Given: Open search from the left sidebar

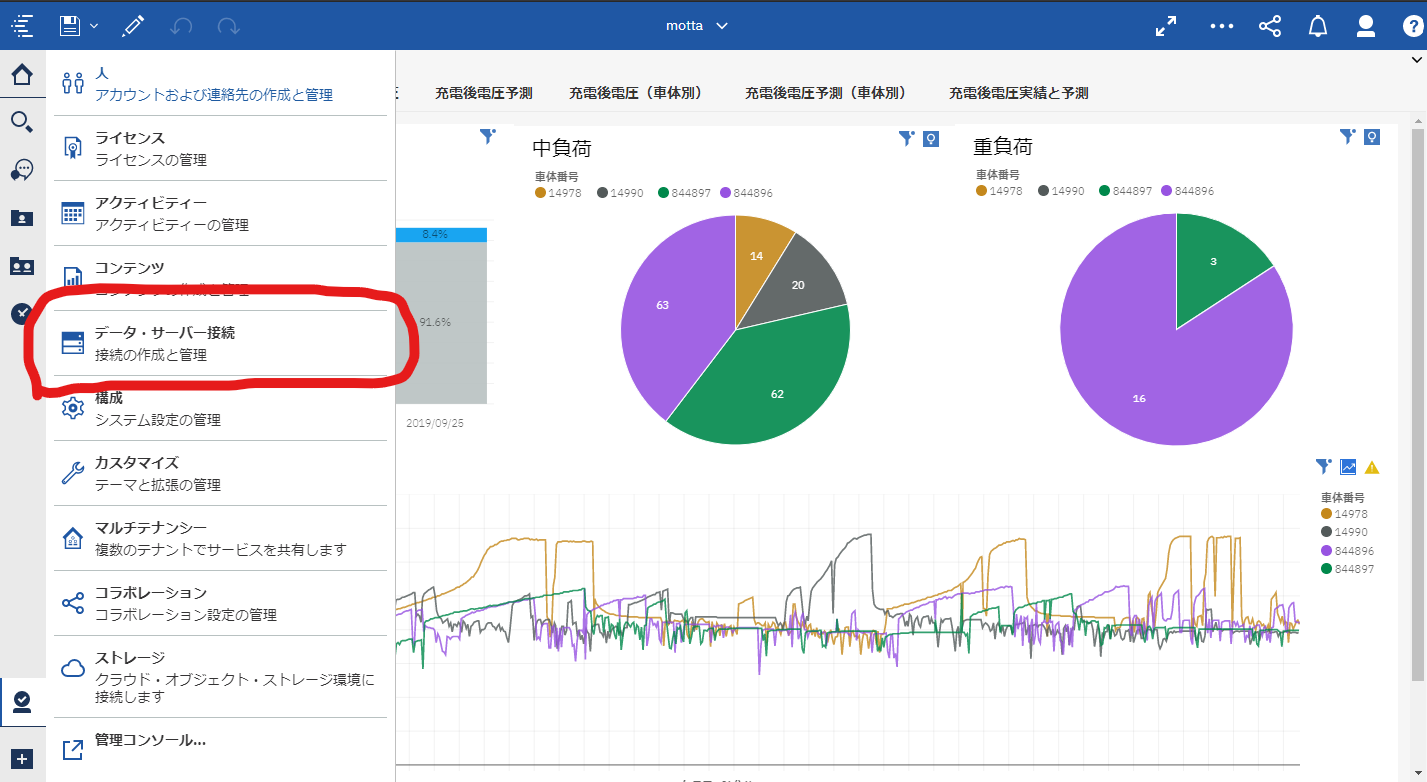Looking at the screenshot, I should (22, 122).
